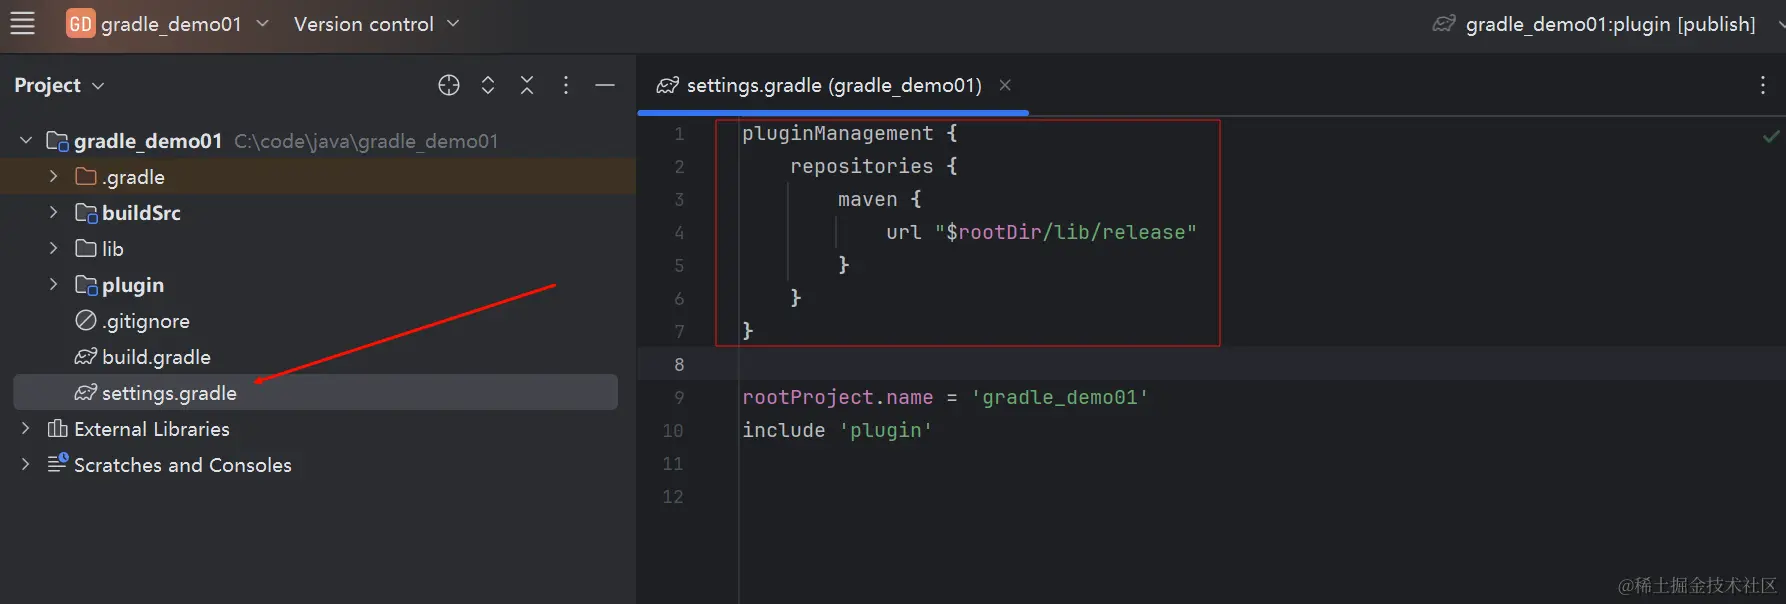Click the project path C:\code\java\gradle_demo01
This screenshot has height=604, width=1786.
coord(366,141)
